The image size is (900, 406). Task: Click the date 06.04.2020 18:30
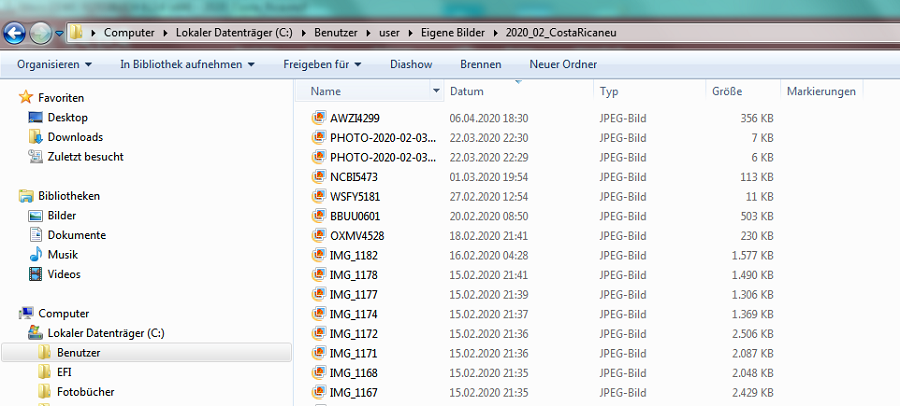click(488, 118)
